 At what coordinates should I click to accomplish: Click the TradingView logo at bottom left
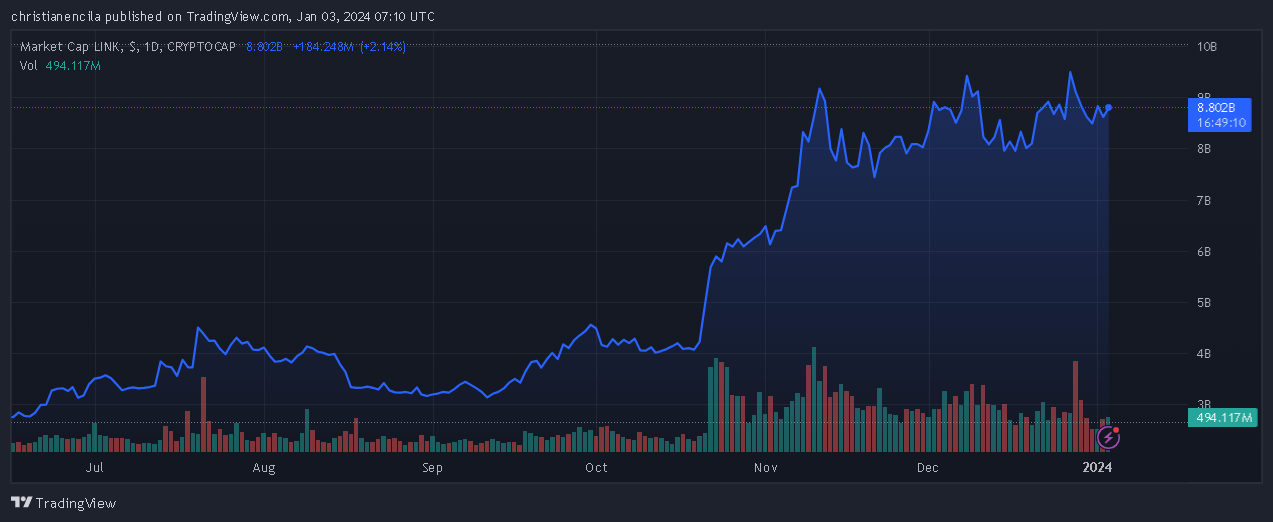click(63, 503)
